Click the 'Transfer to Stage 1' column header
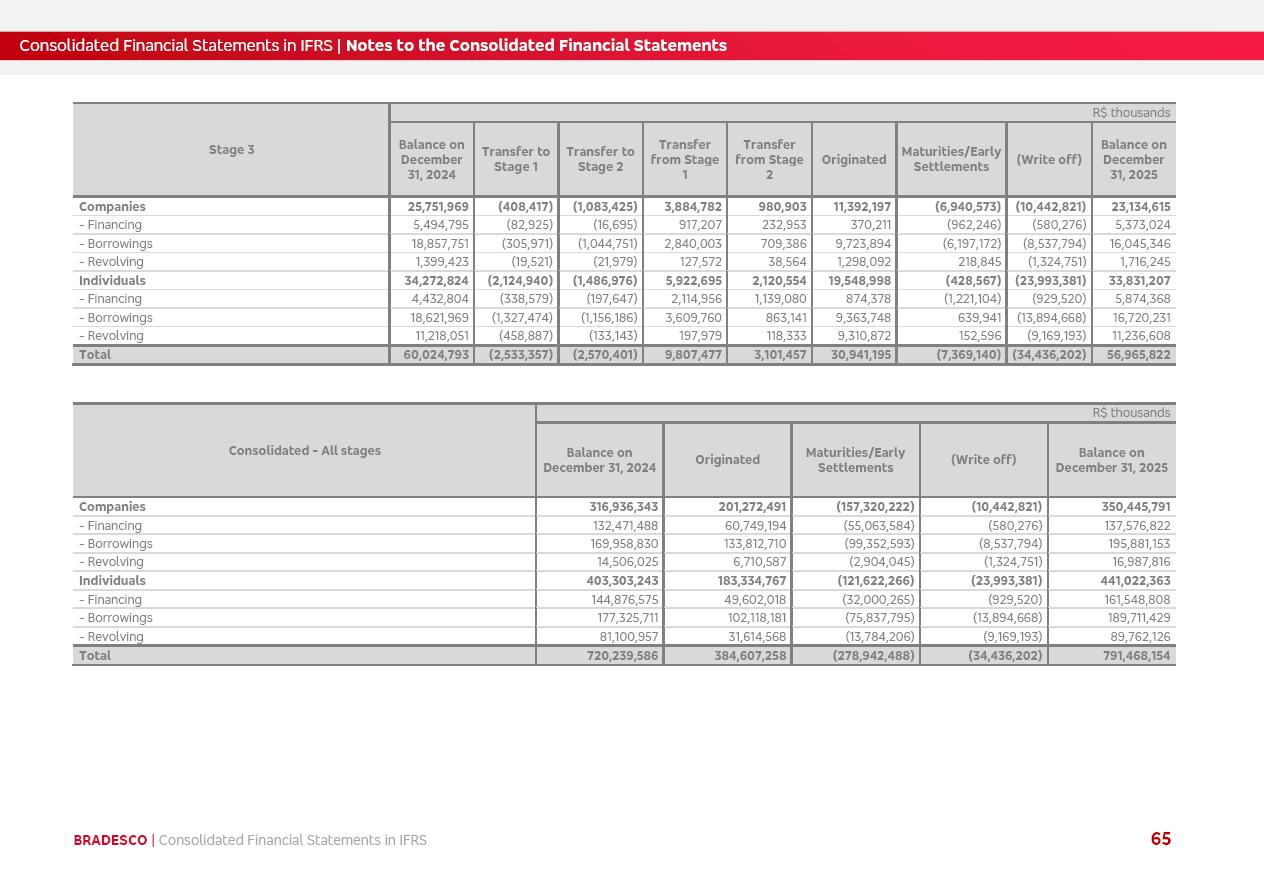Screen dimensions: 1264x891 [x=515, y=159]
